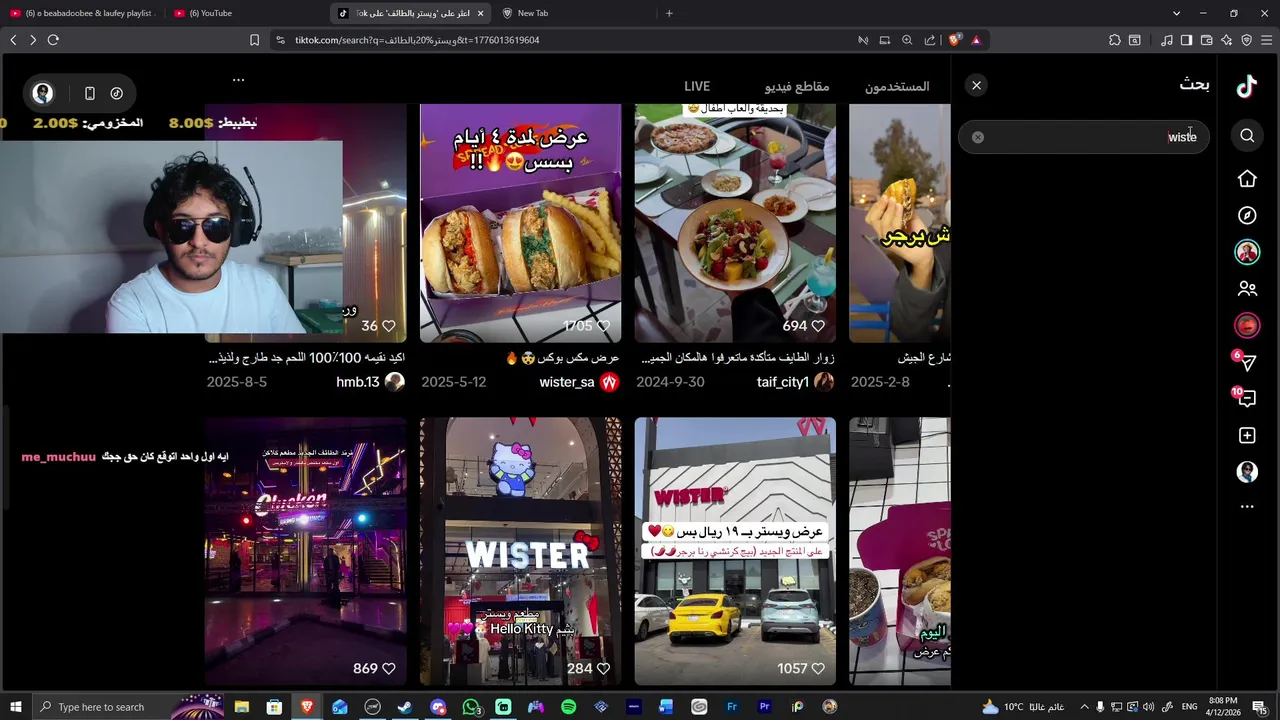Open the Hello Kitty WISTER video thumbnail
This screenshot has height=720, width=1280.
pos(520,551)
